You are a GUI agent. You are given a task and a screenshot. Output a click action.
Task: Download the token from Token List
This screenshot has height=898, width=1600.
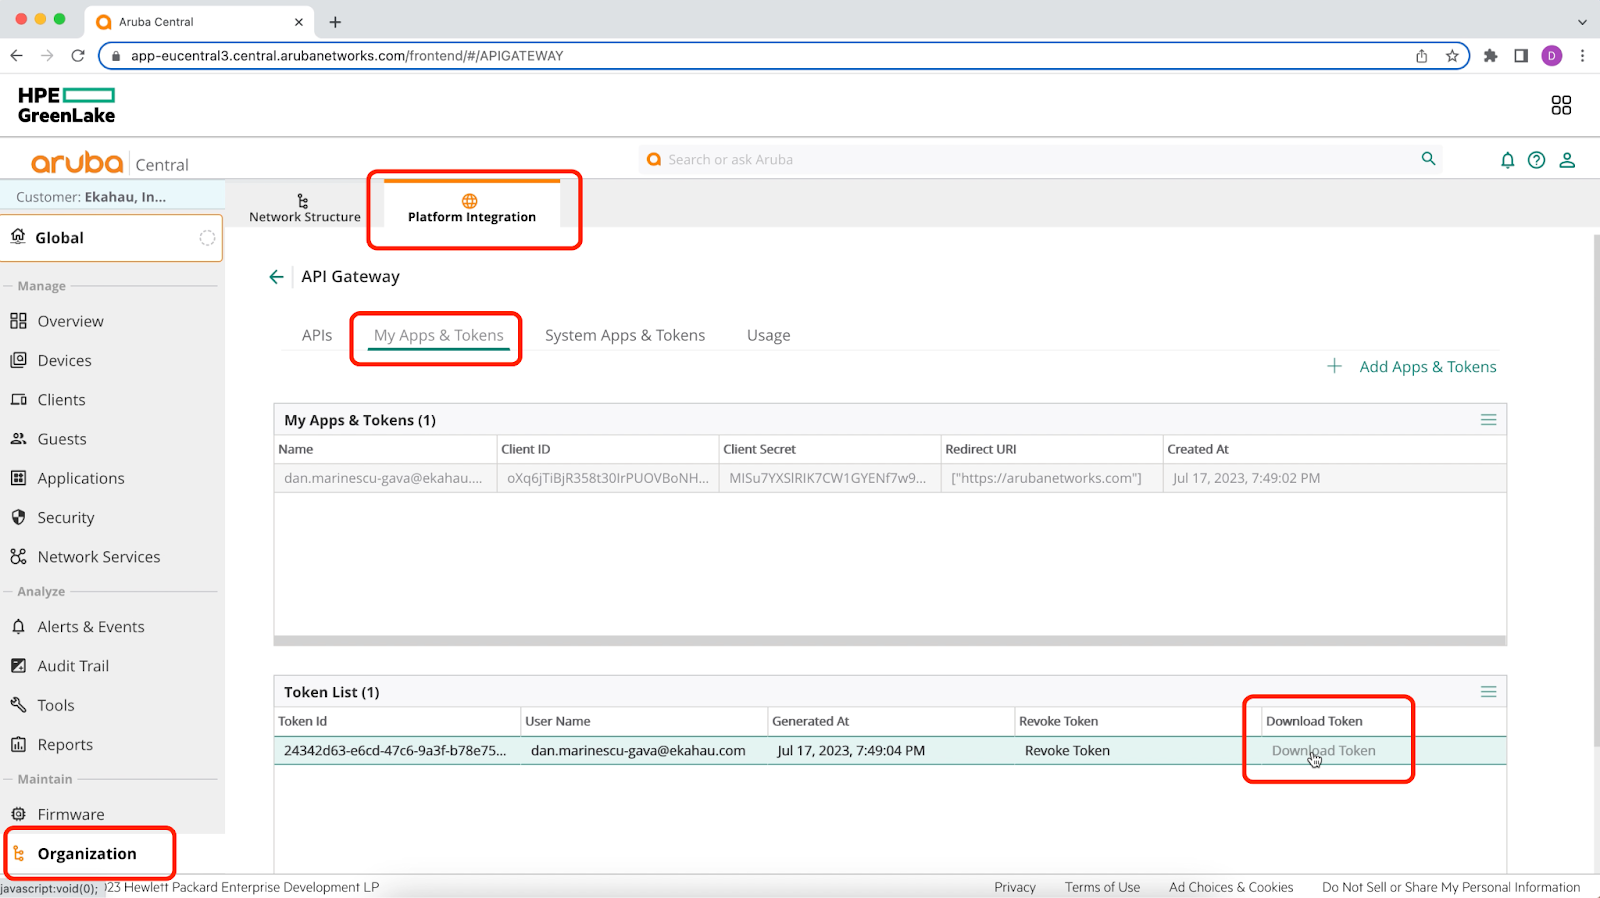click(1323, 751)
